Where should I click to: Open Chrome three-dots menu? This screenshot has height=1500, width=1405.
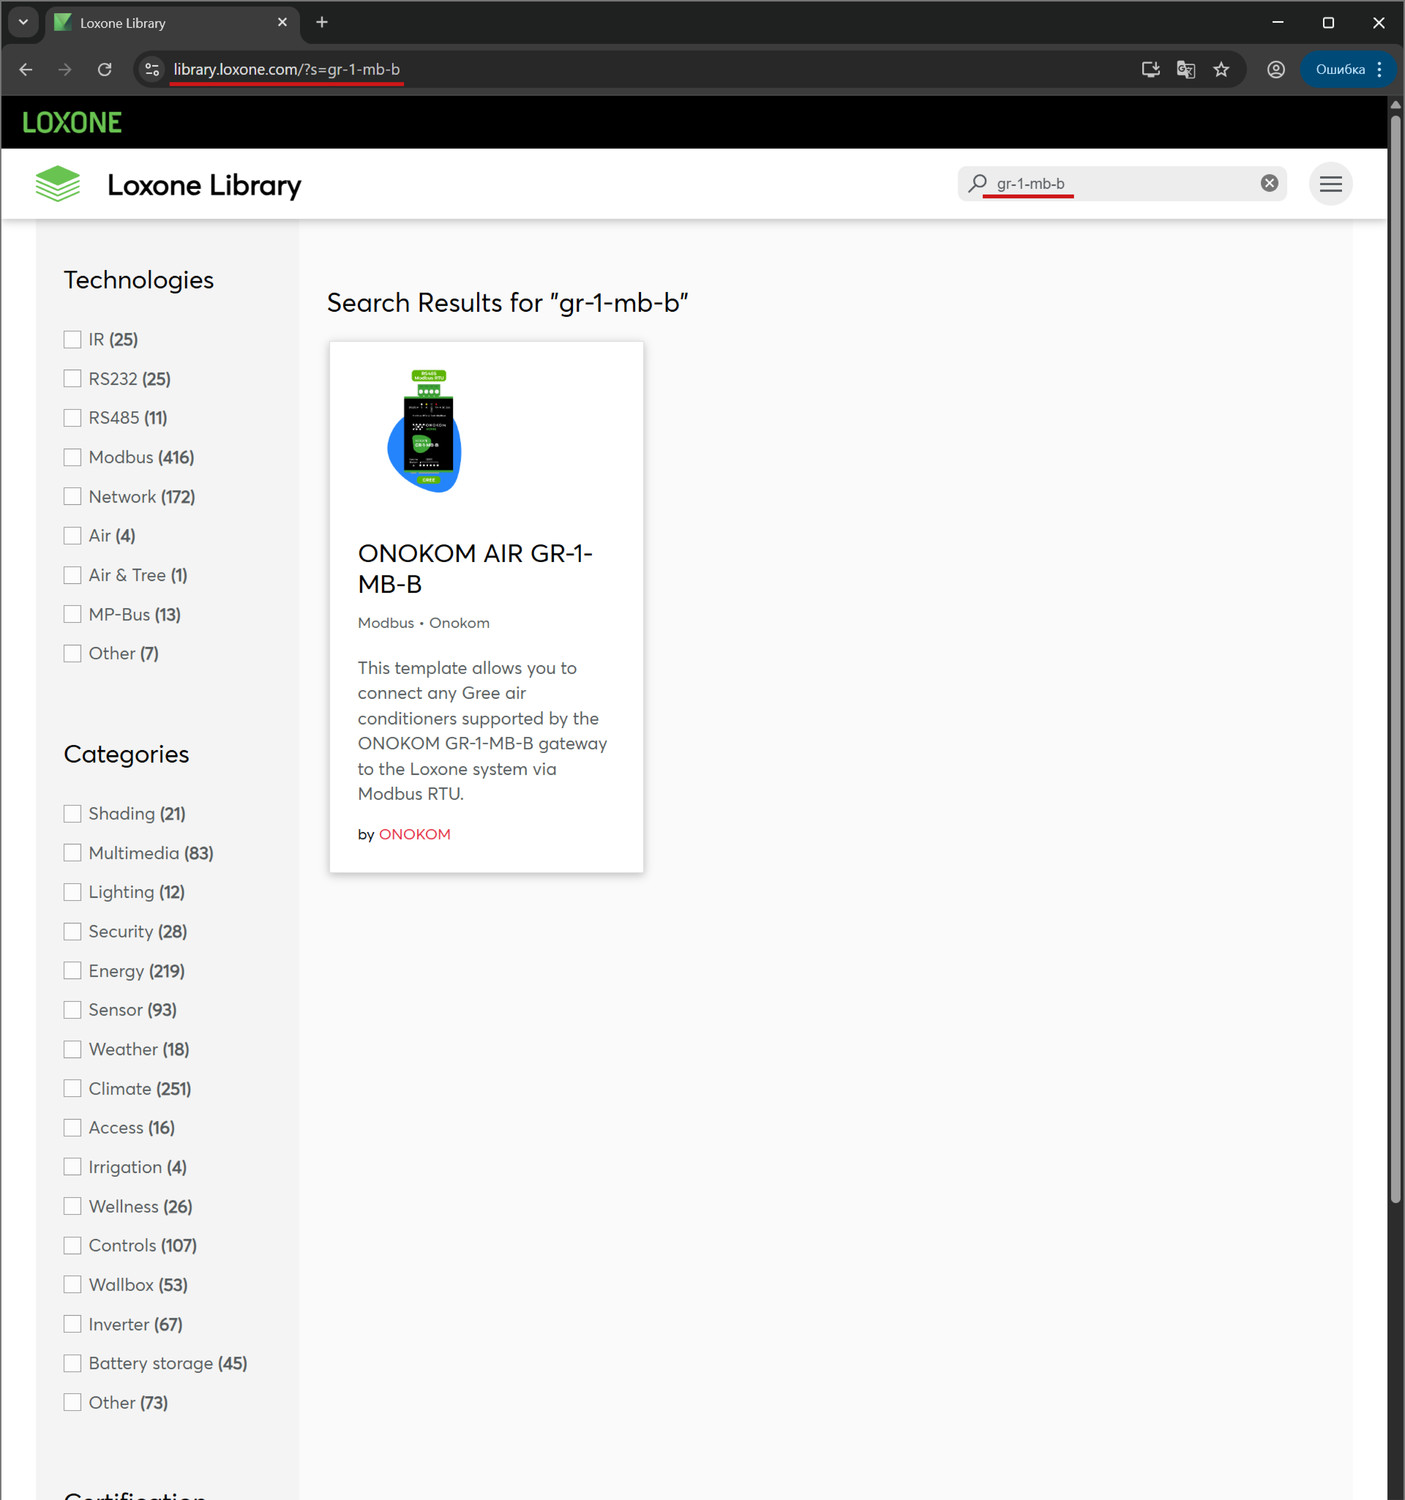1380,69
